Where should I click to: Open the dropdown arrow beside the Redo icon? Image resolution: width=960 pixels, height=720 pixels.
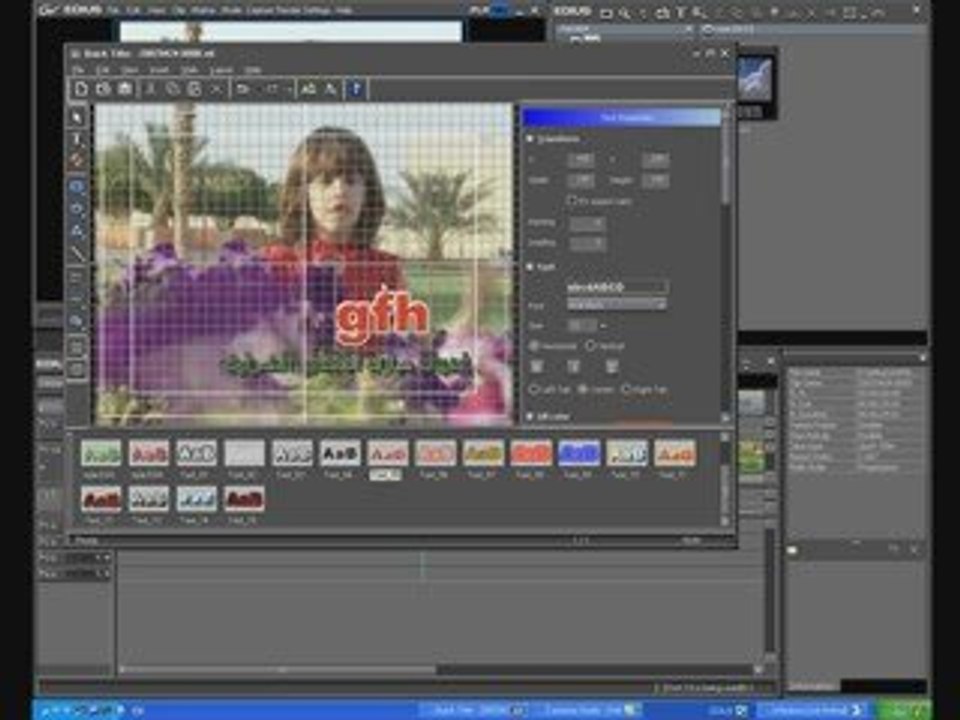pyautogui.click(x=288, y=89)
